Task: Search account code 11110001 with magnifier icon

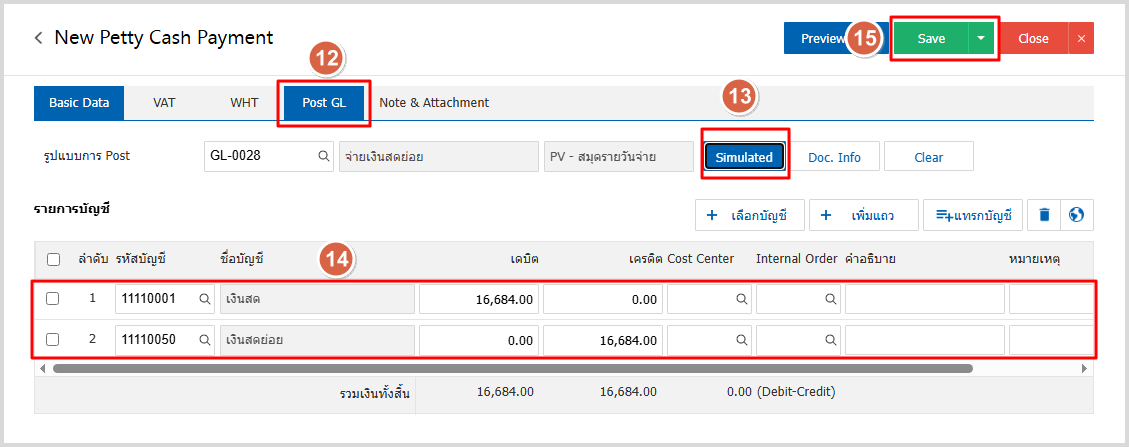Action: tap(204, 299)
